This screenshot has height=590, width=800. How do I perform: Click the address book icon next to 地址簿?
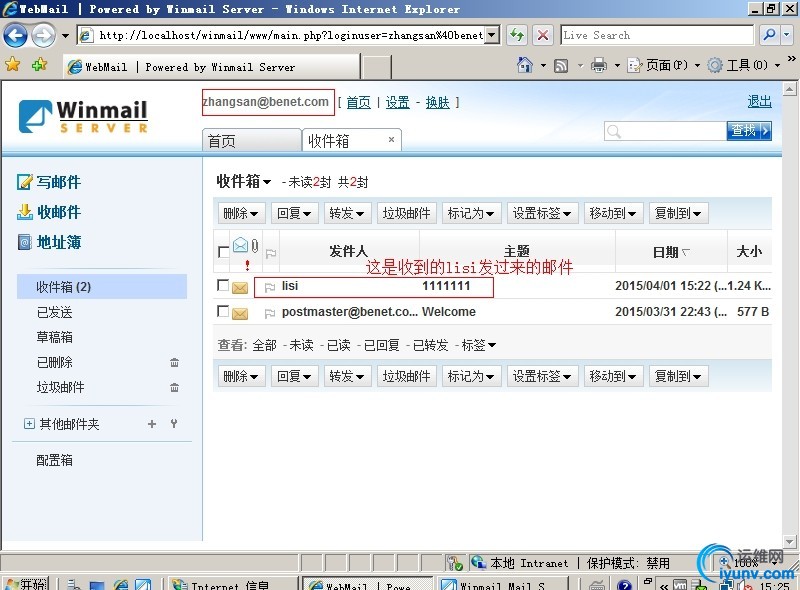(24, 242)
